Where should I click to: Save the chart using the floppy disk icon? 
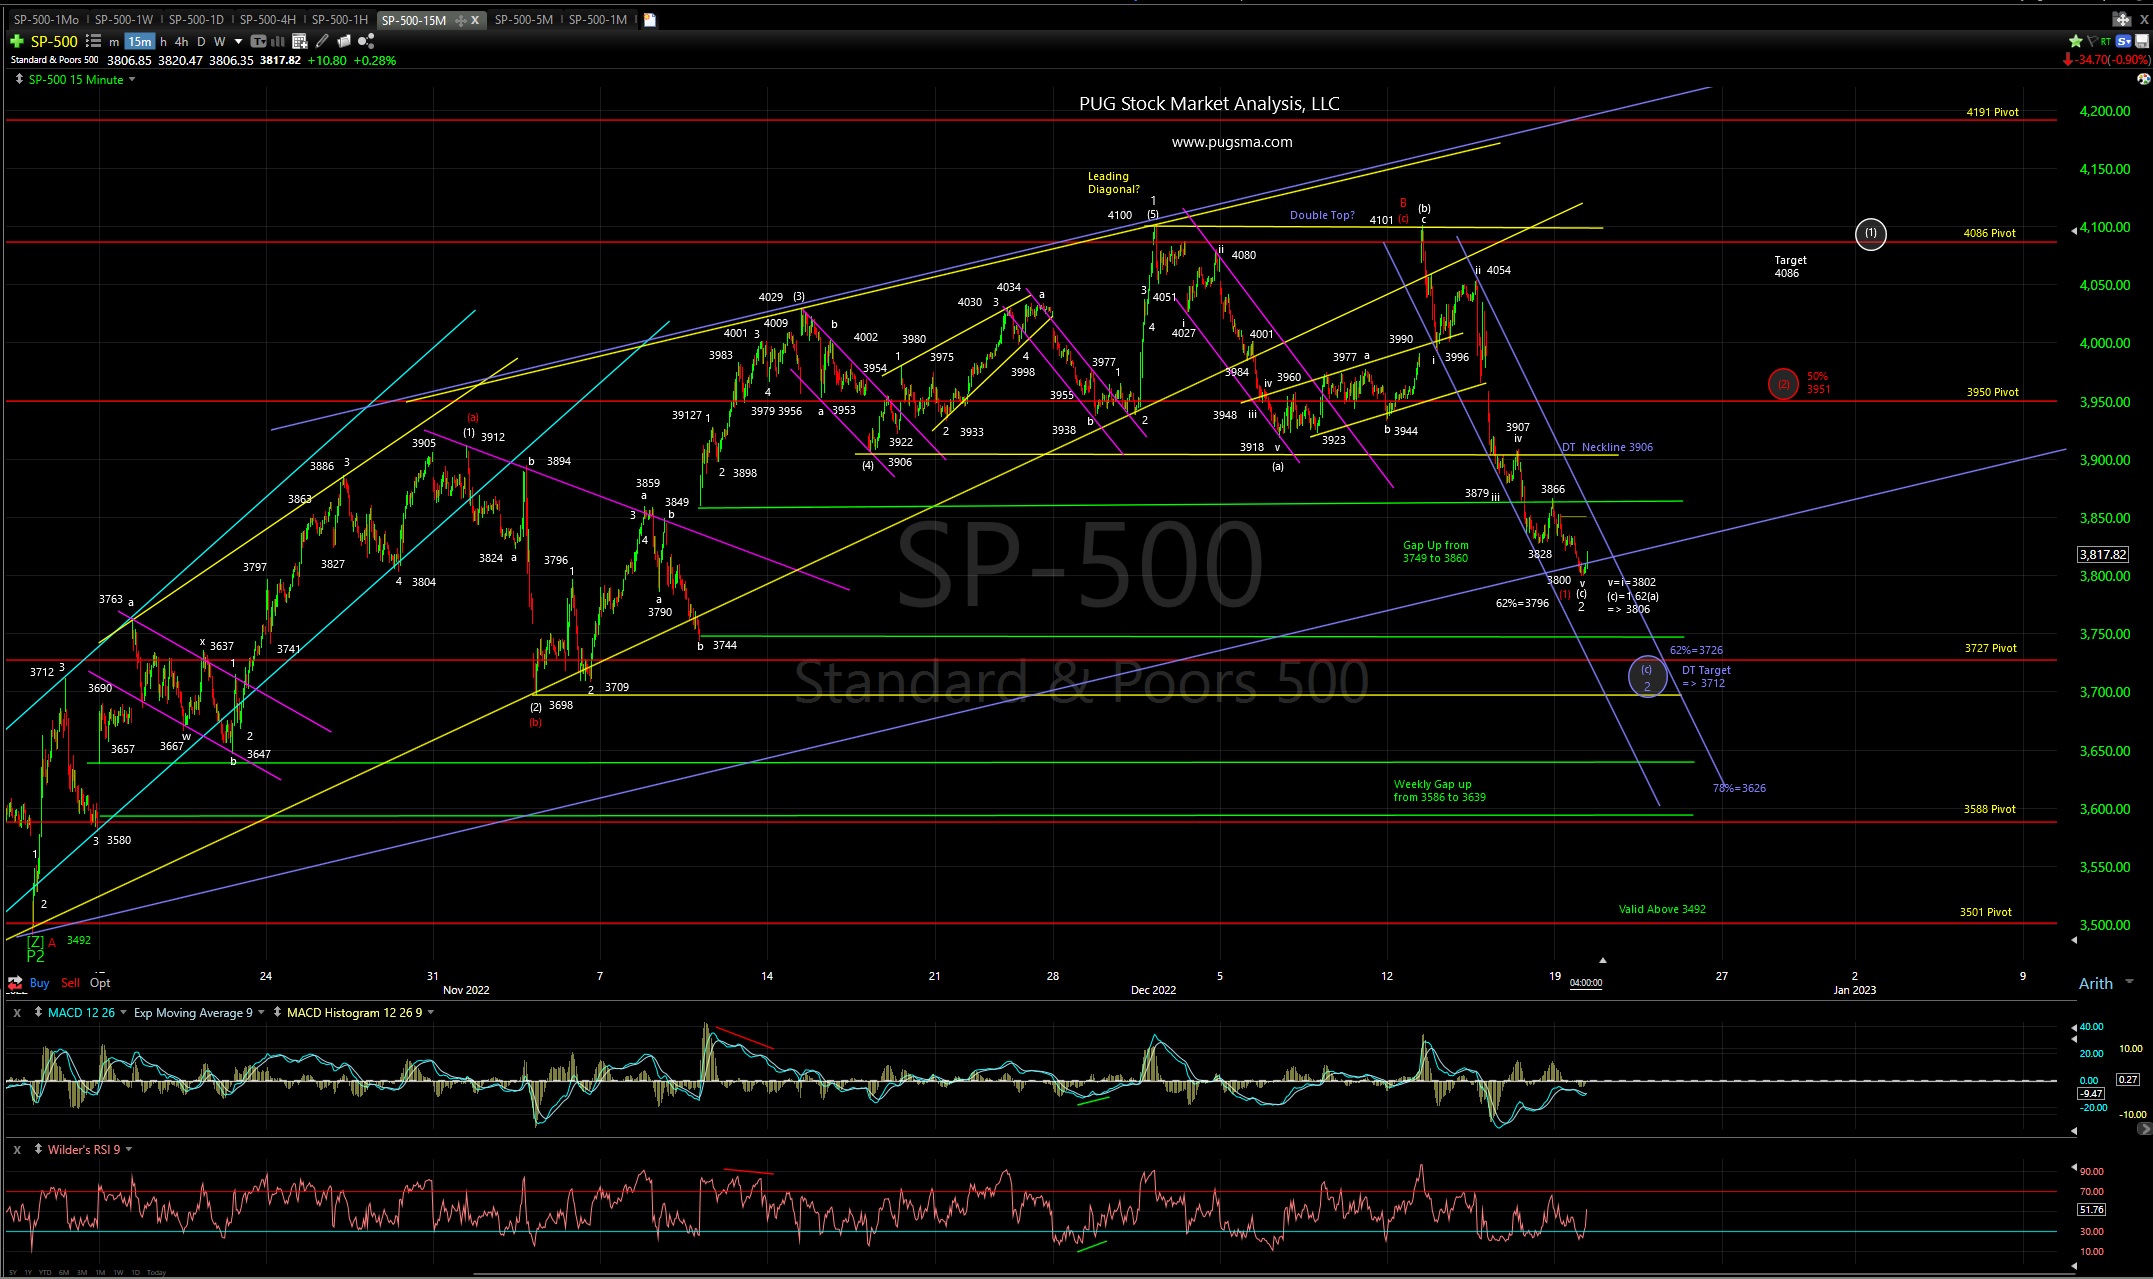(x=2142, y=42)
